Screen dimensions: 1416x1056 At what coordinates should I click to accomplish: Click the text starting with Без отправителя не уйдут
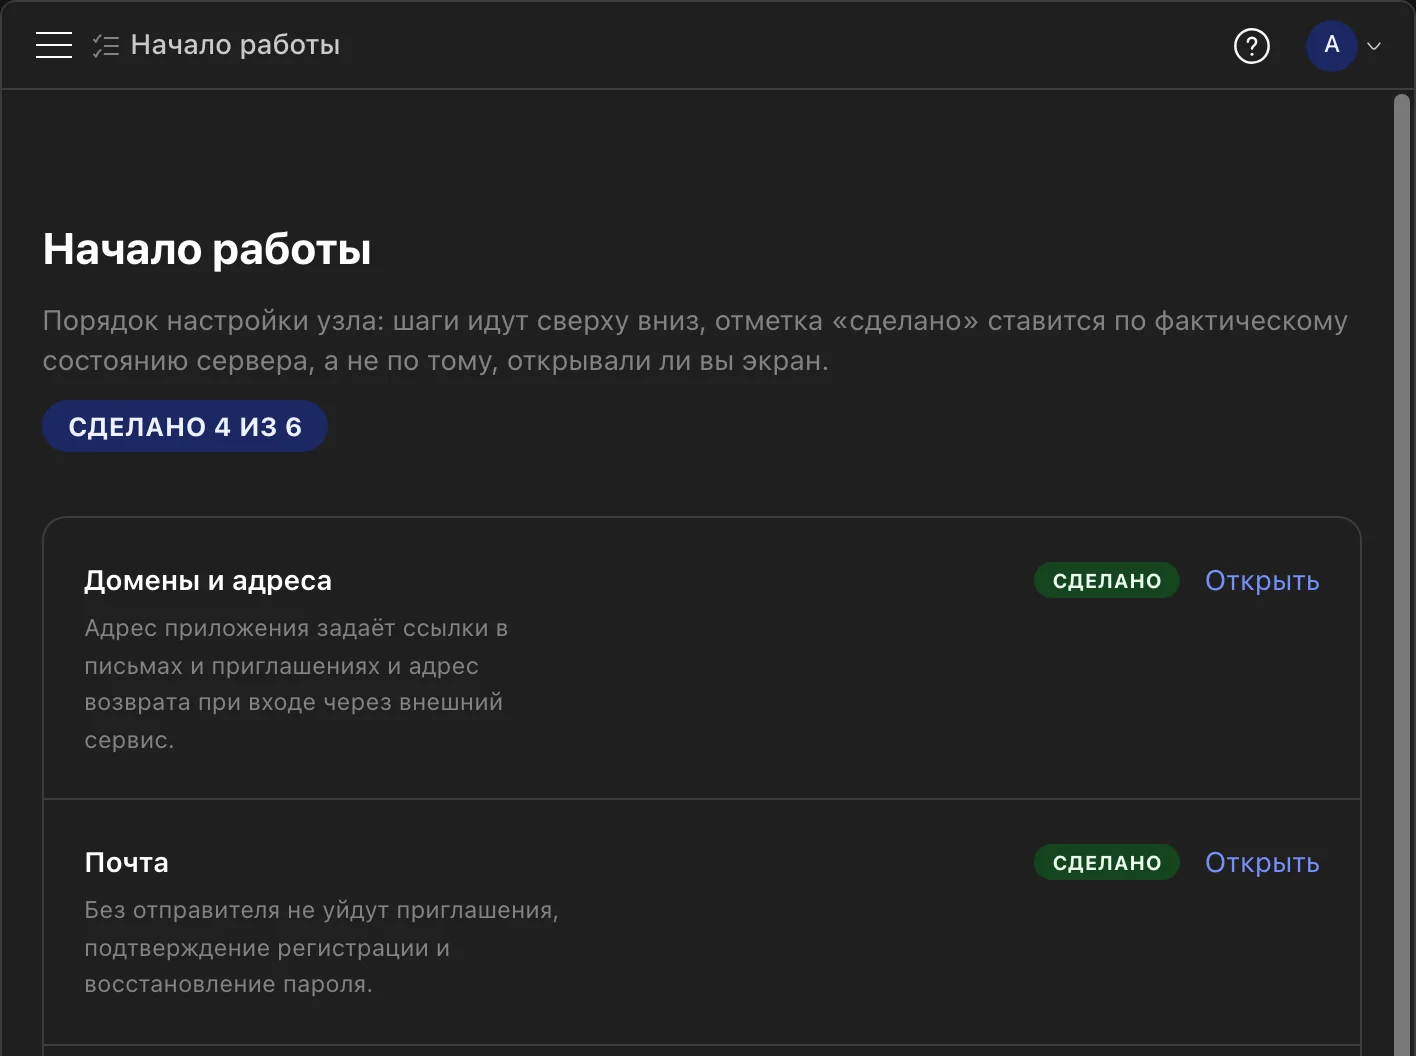[x=321, y=947]
